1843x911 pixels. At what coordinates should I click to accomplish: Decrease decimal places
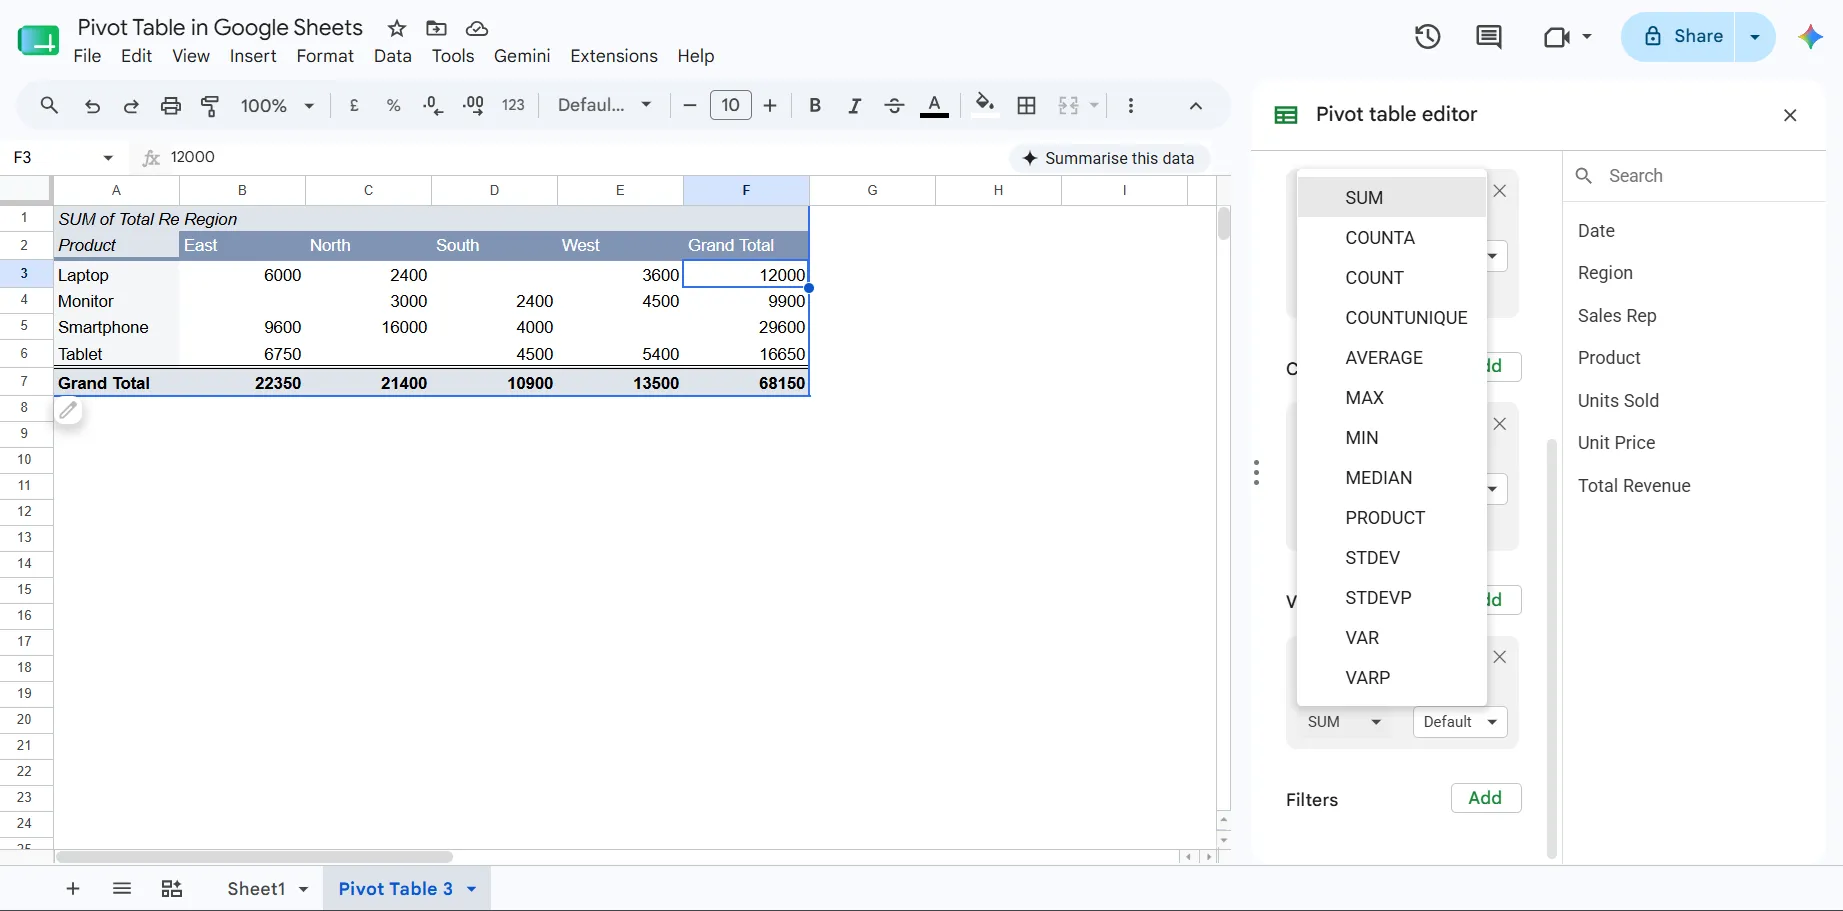pos(433,105)
